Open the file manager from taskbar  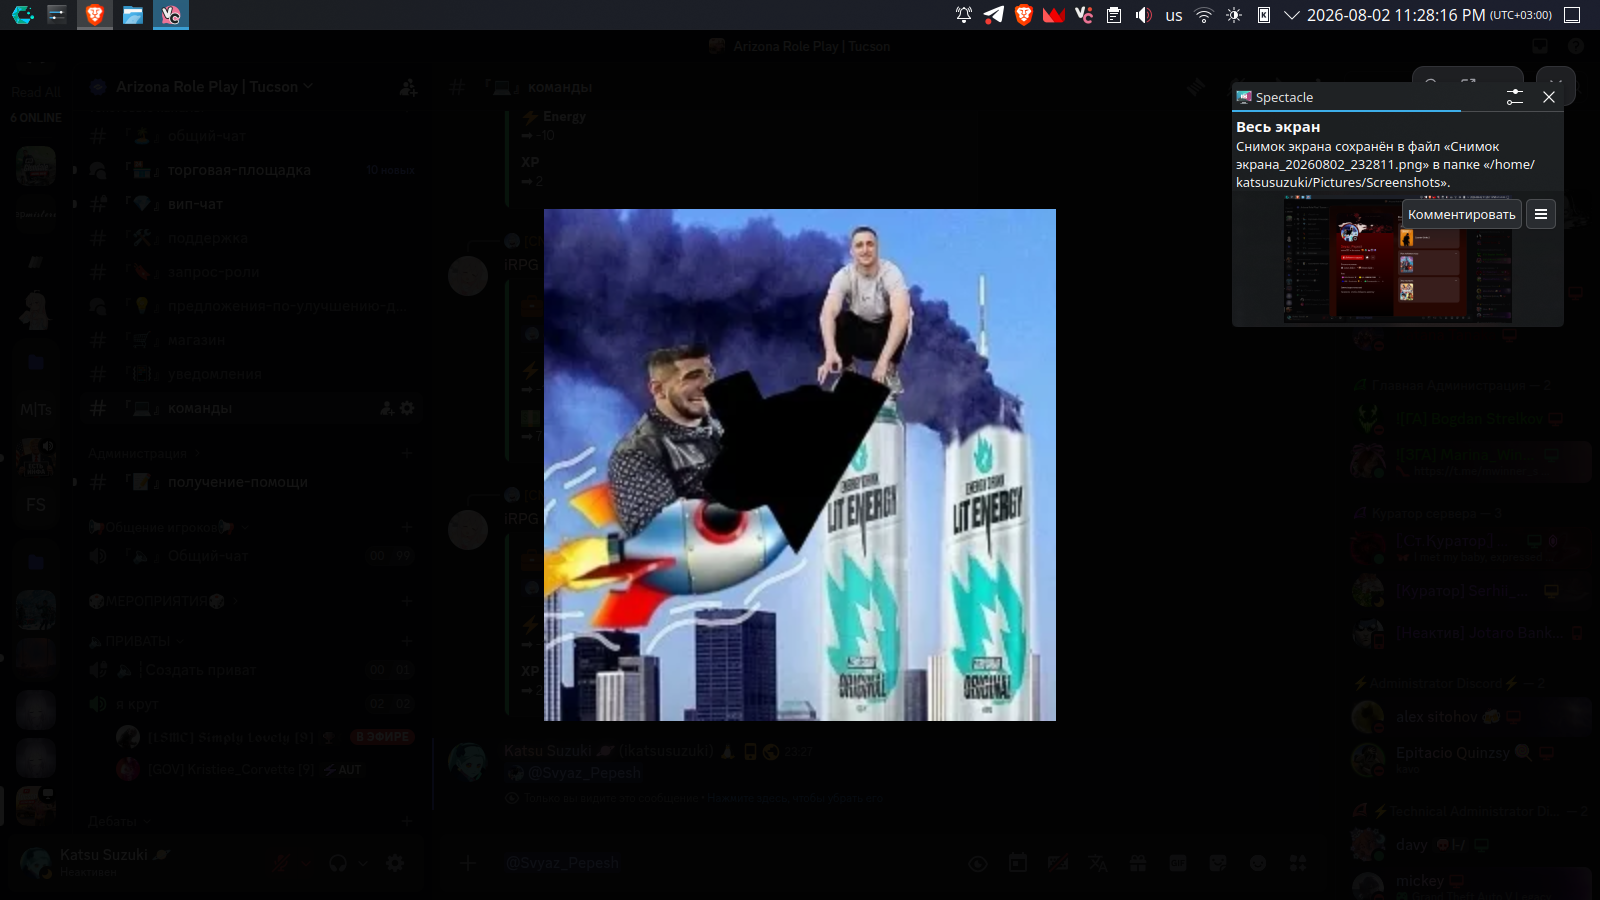(132, 15)
